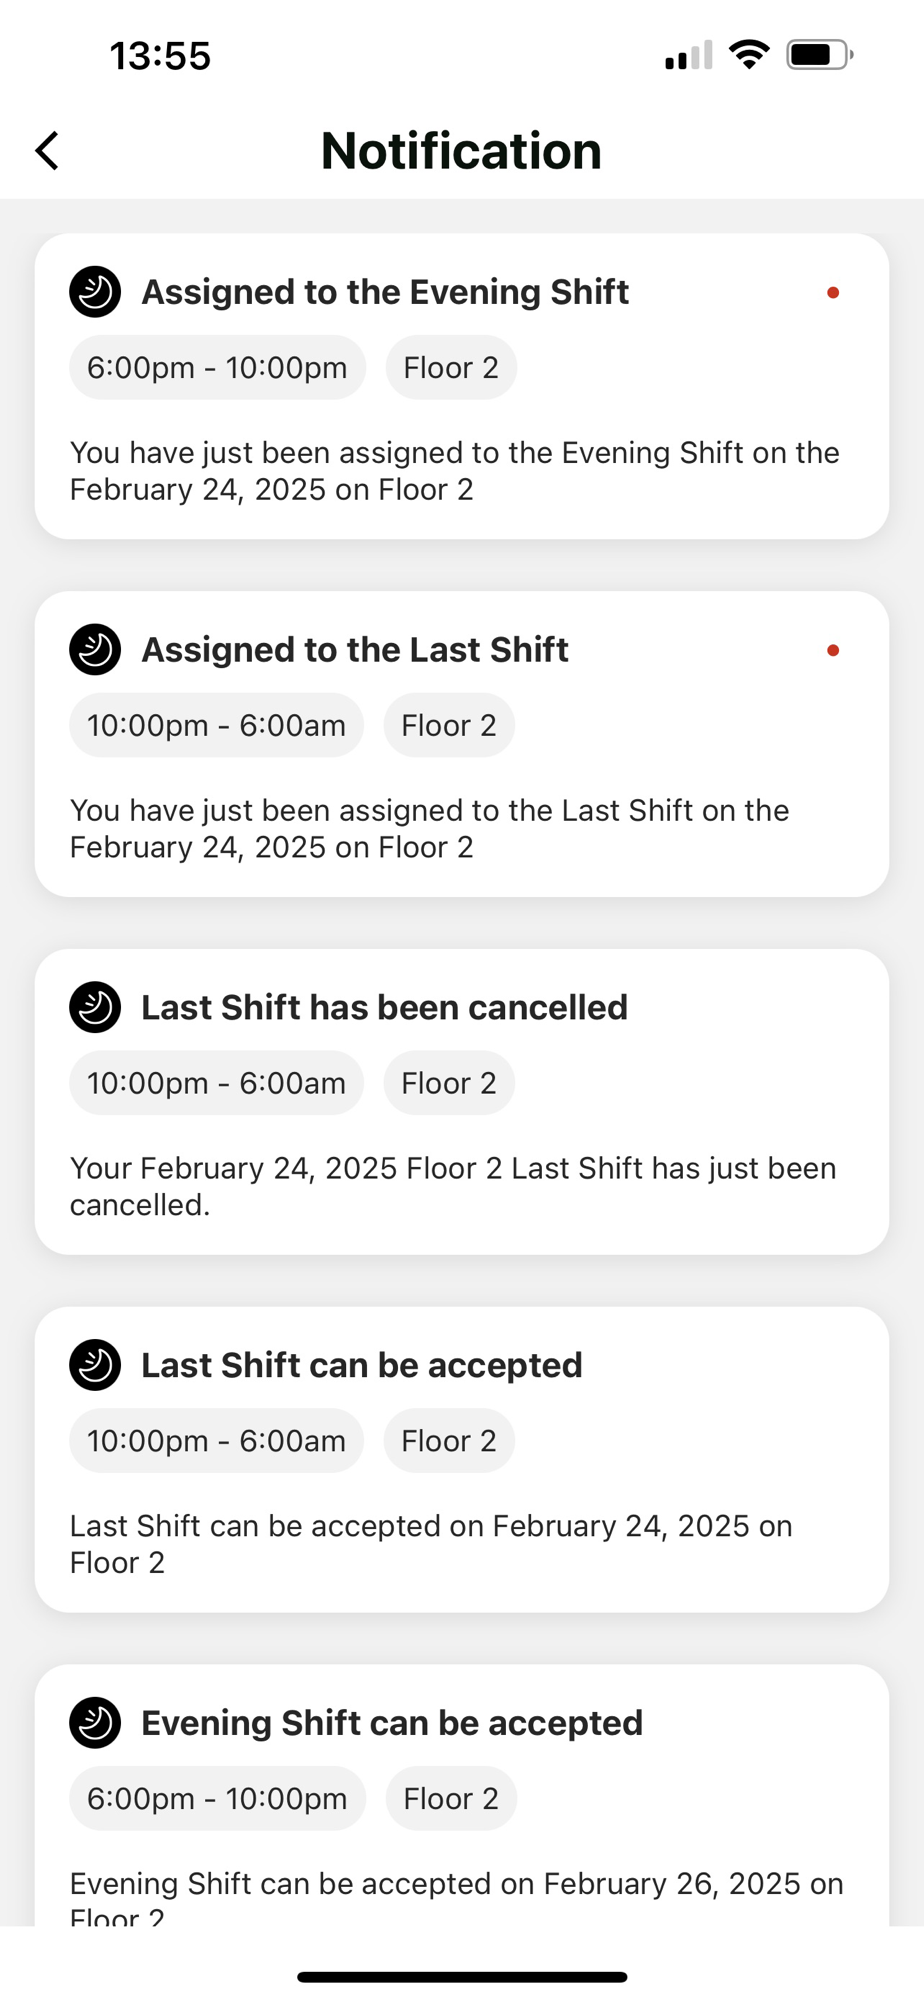Image resolution: width=924 pixels, height=2000 pixels.
Task: Tap the 6:00pm - 10:00pm chip in the Assigned to Evening Shift card
Action: (217, 368)
